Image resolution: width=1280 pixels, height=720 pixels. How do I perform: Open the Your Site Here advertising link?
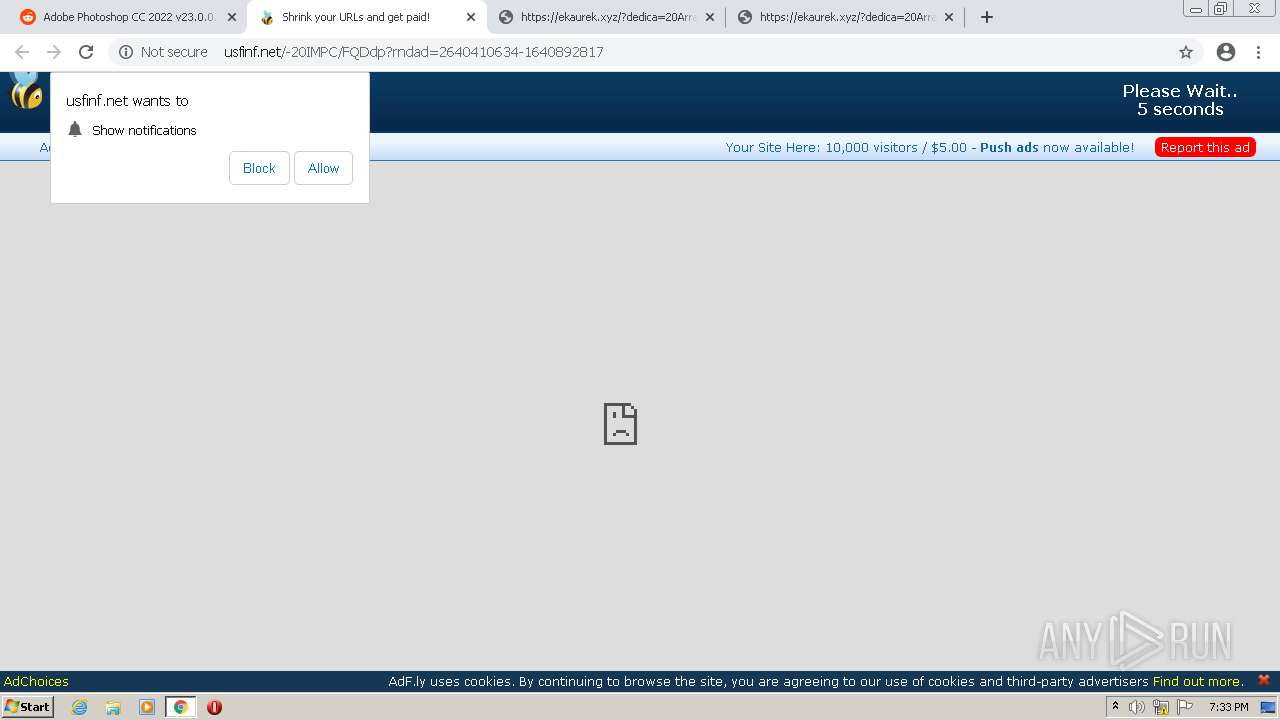click(930, 147)
